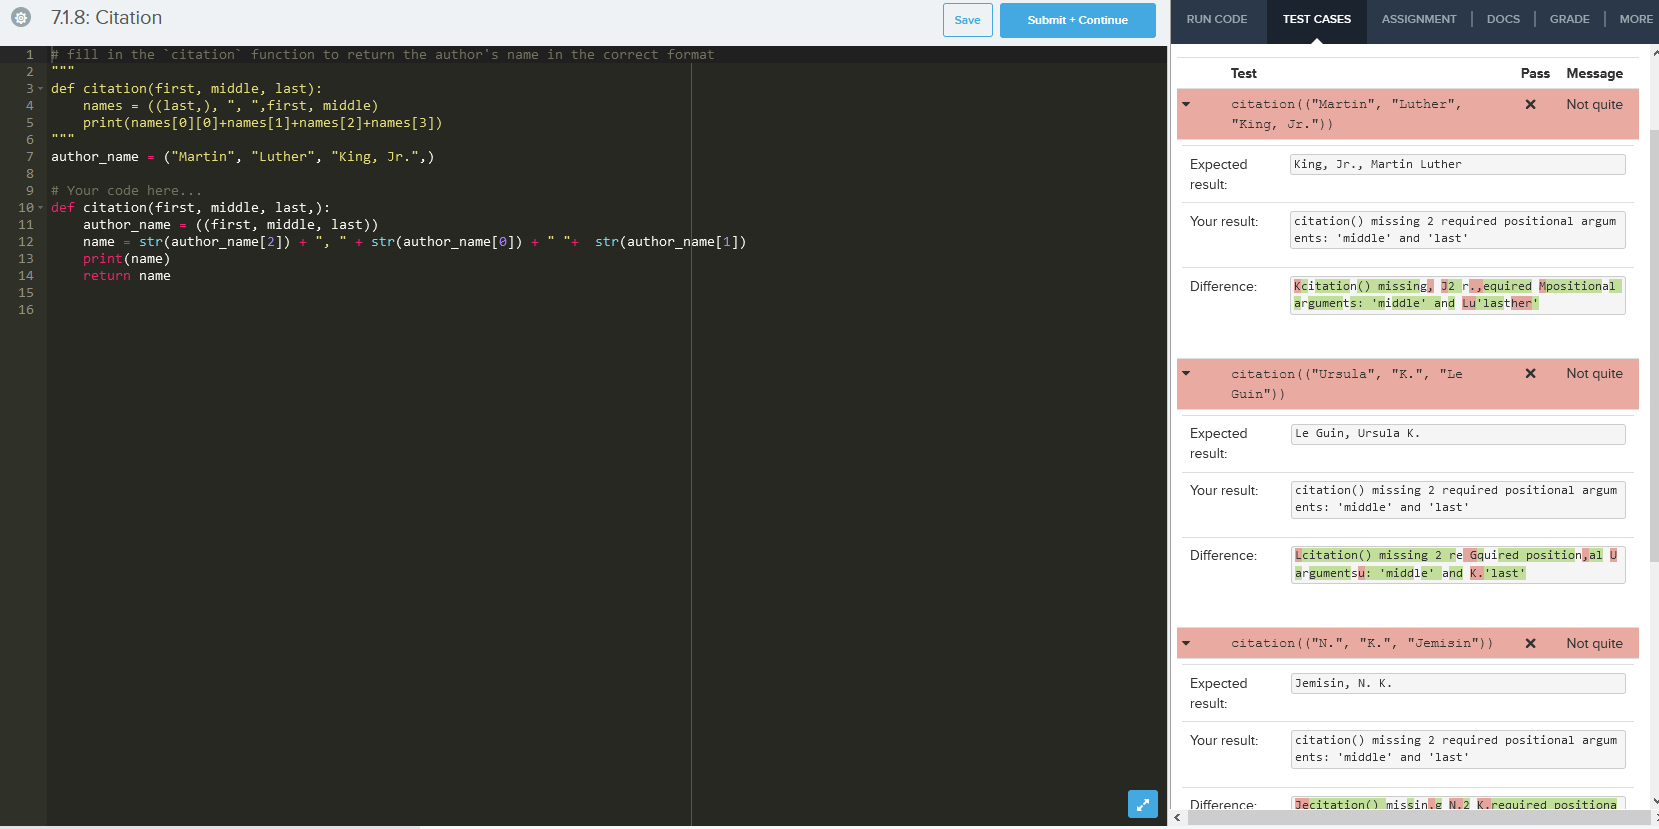Click line number 16 in the gutter
Viewport: 1659px width, 829px height.
pyautogui.click(x=25, y=310)
